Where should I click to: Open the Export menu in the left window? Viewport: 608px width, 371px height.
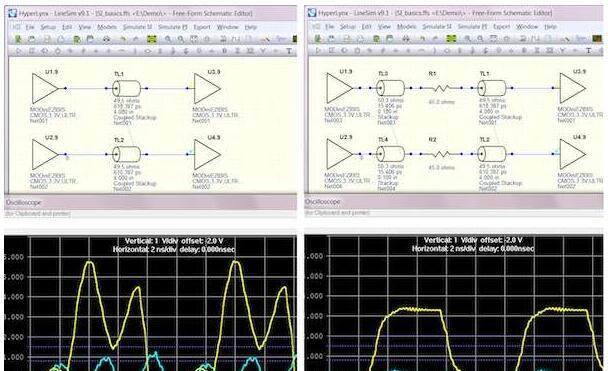(202, 27)
